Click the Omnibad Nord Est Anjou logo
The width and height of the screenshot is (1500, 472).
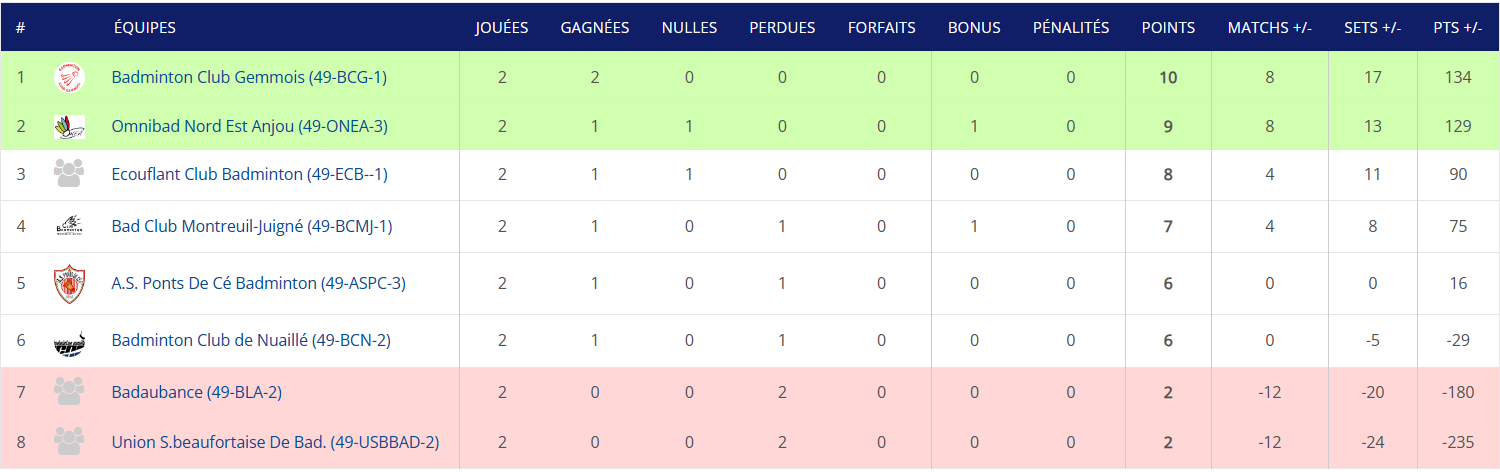69,126
